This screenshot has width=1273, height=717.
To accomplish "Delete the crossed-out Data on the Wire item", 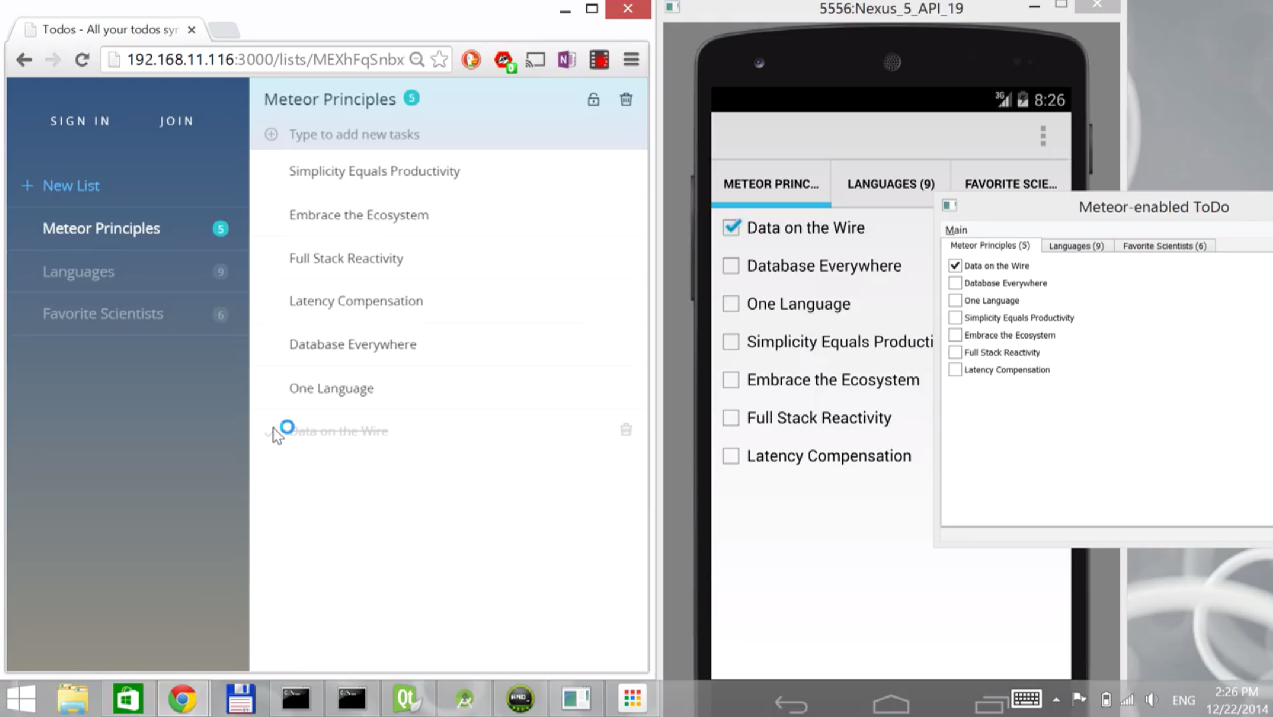I will (626, 430).
